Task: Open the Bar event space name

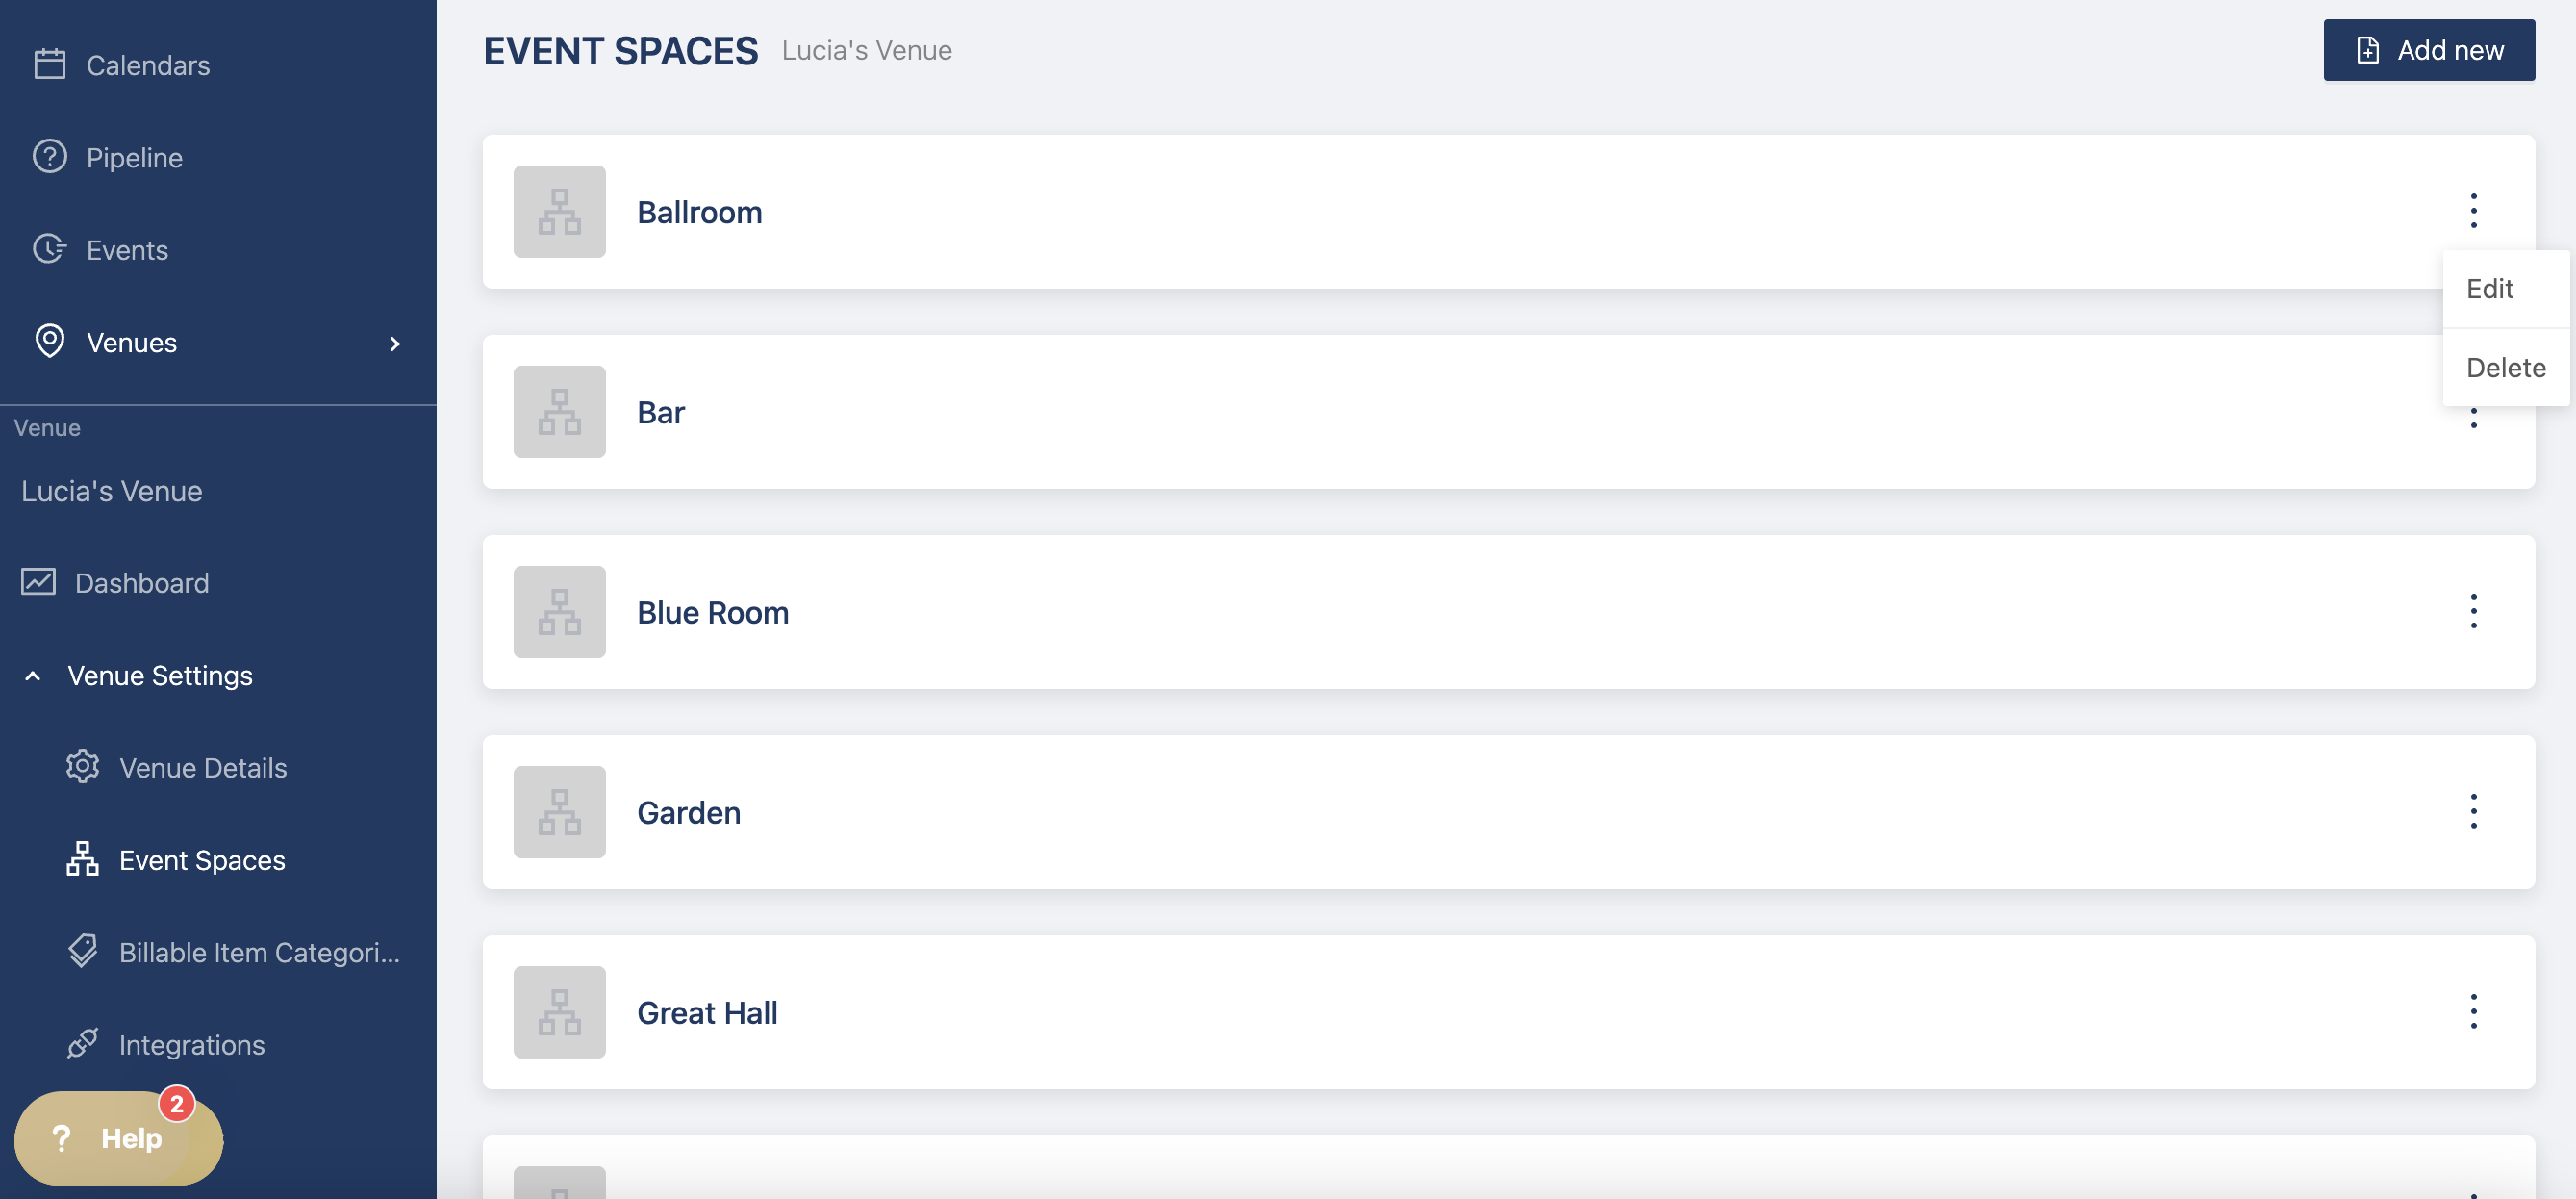Action: coord(661,412)
